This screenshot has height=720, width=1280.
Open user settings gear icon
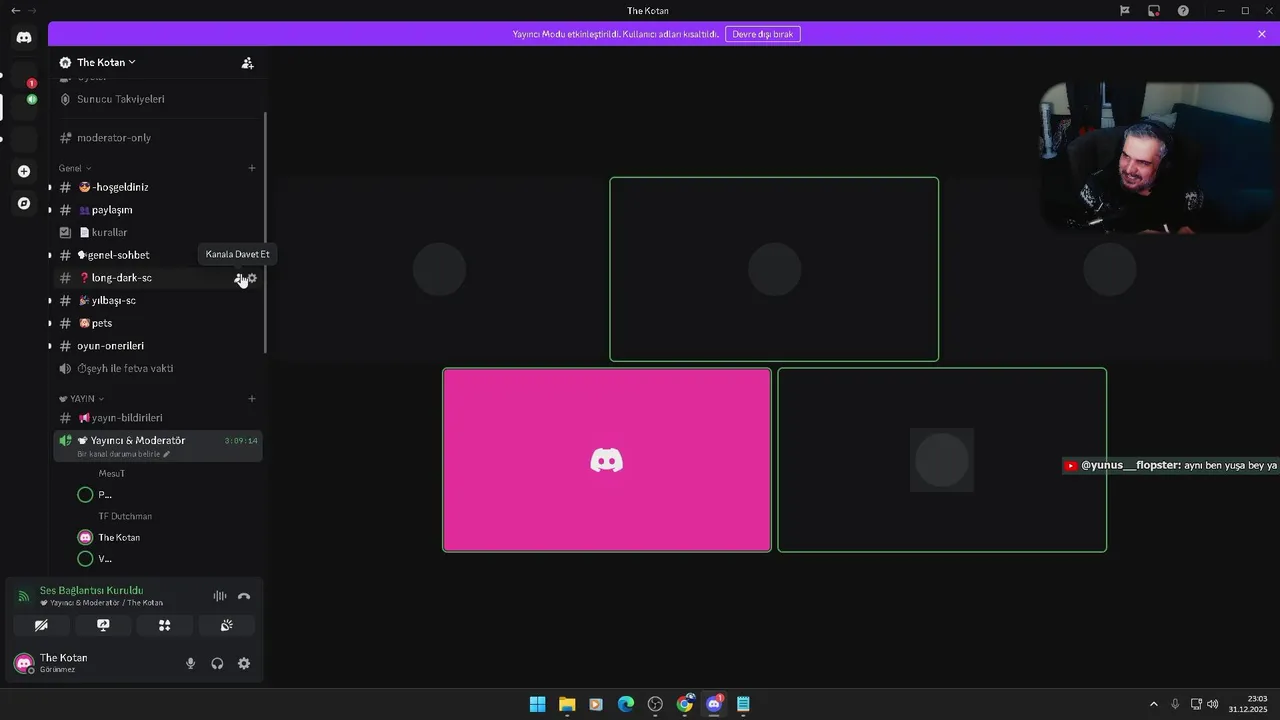coord(244,663)
